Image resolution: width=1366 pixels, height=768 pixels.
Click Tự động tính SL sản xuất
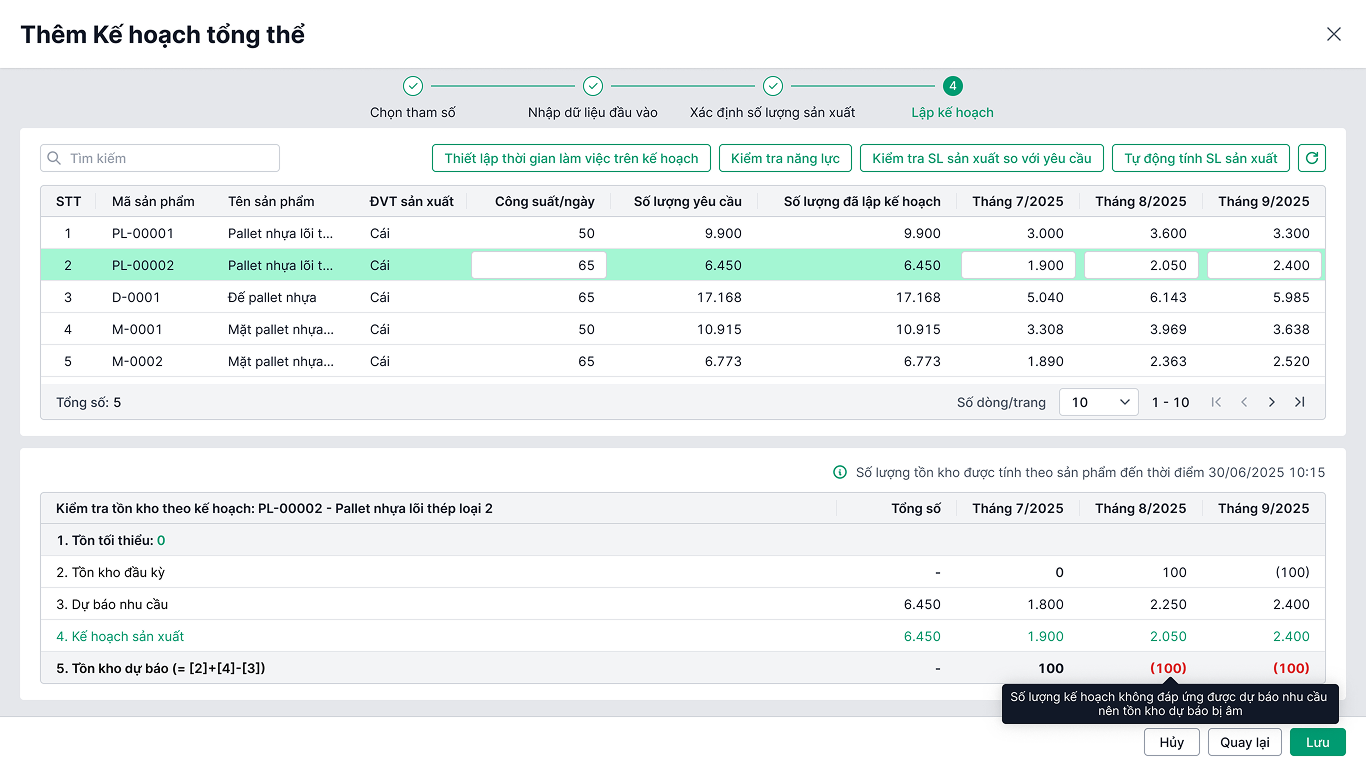point(1200,158)
